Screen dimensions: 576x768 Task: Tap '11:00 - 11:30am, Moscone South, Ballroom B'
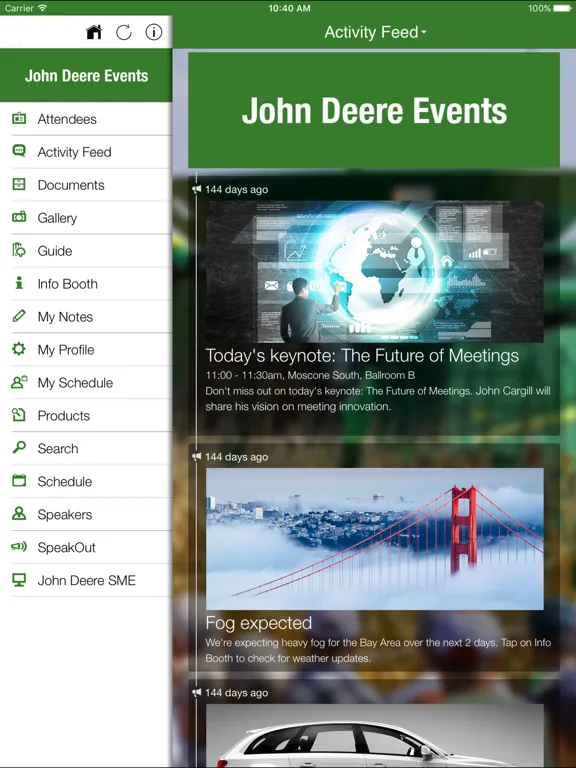(310, 375)
